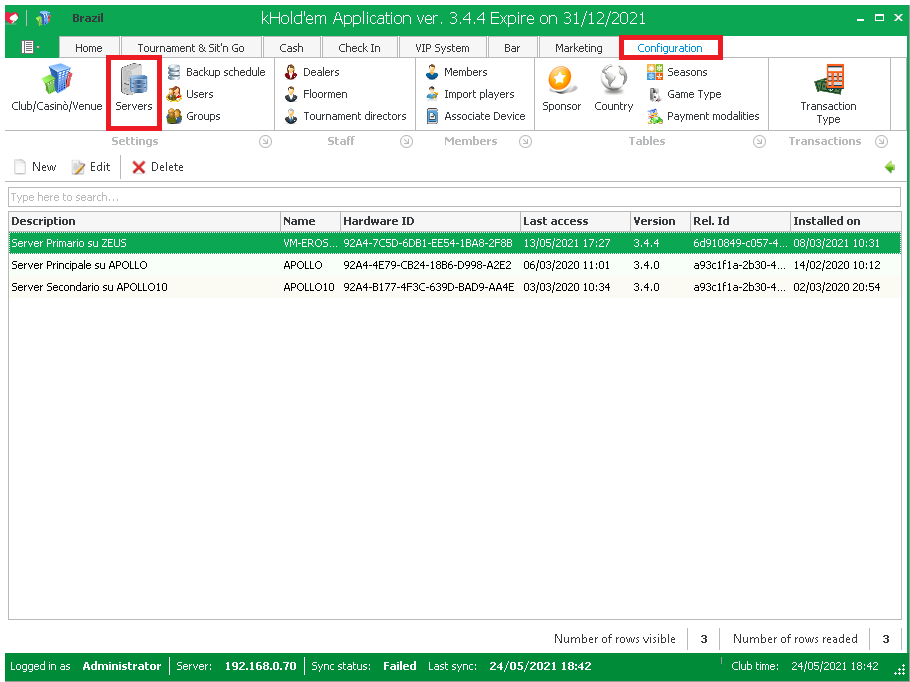
Task: Delete the selected server entry
Action: click(157, 167)
